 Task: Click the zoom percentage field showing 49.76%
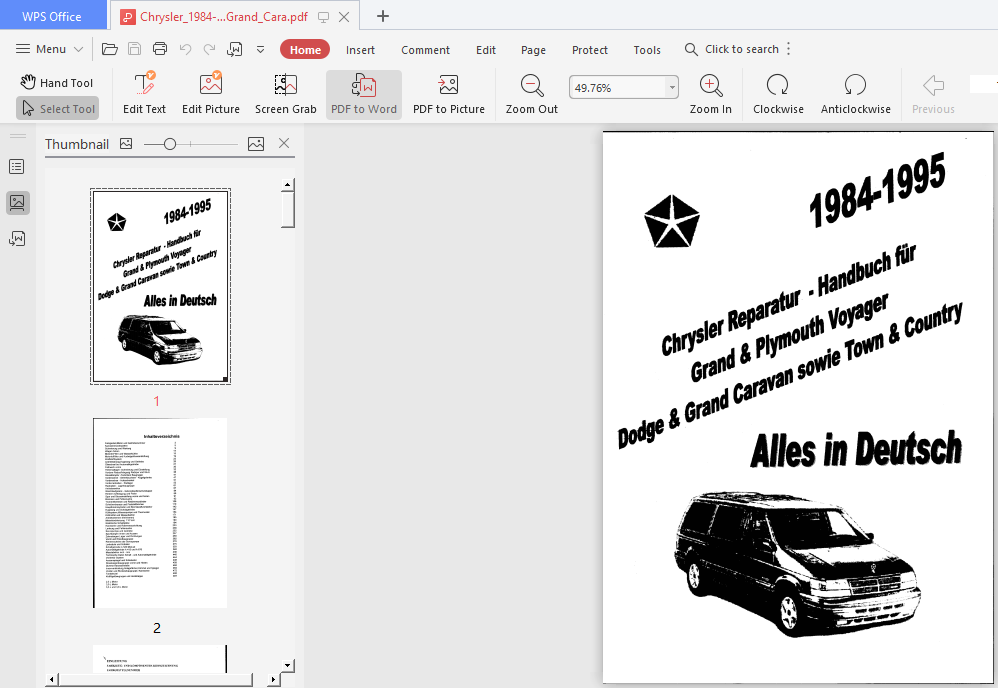617,88
